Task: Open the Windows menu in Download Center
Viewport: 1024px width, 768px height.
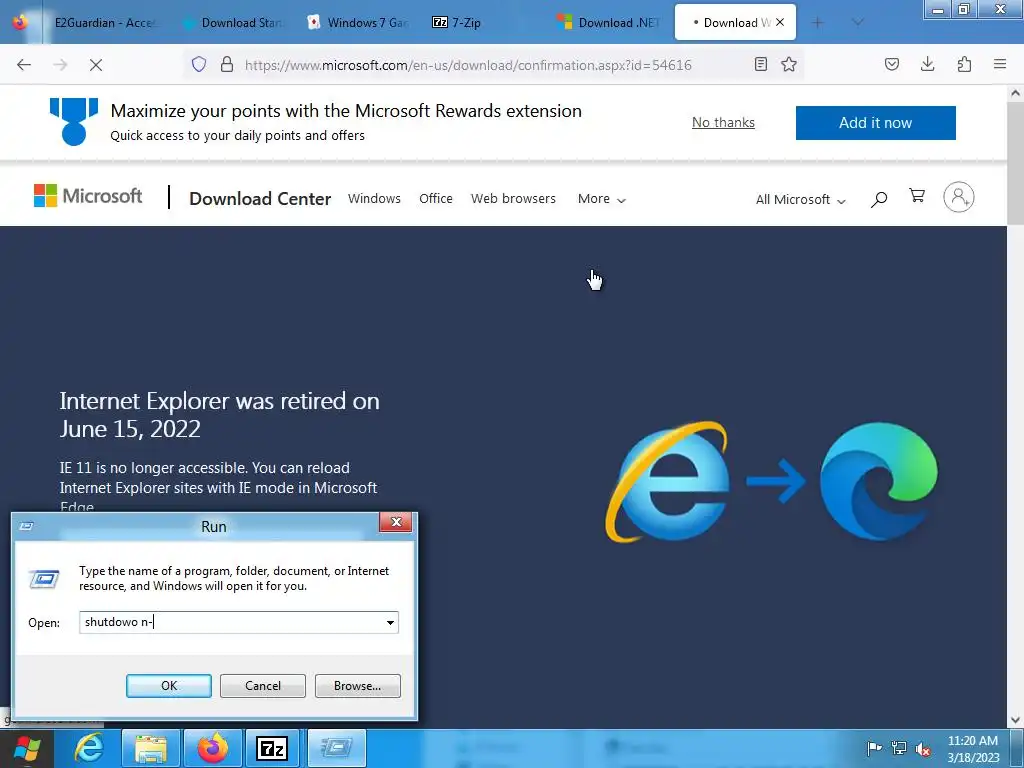Action: pos(374,199)
